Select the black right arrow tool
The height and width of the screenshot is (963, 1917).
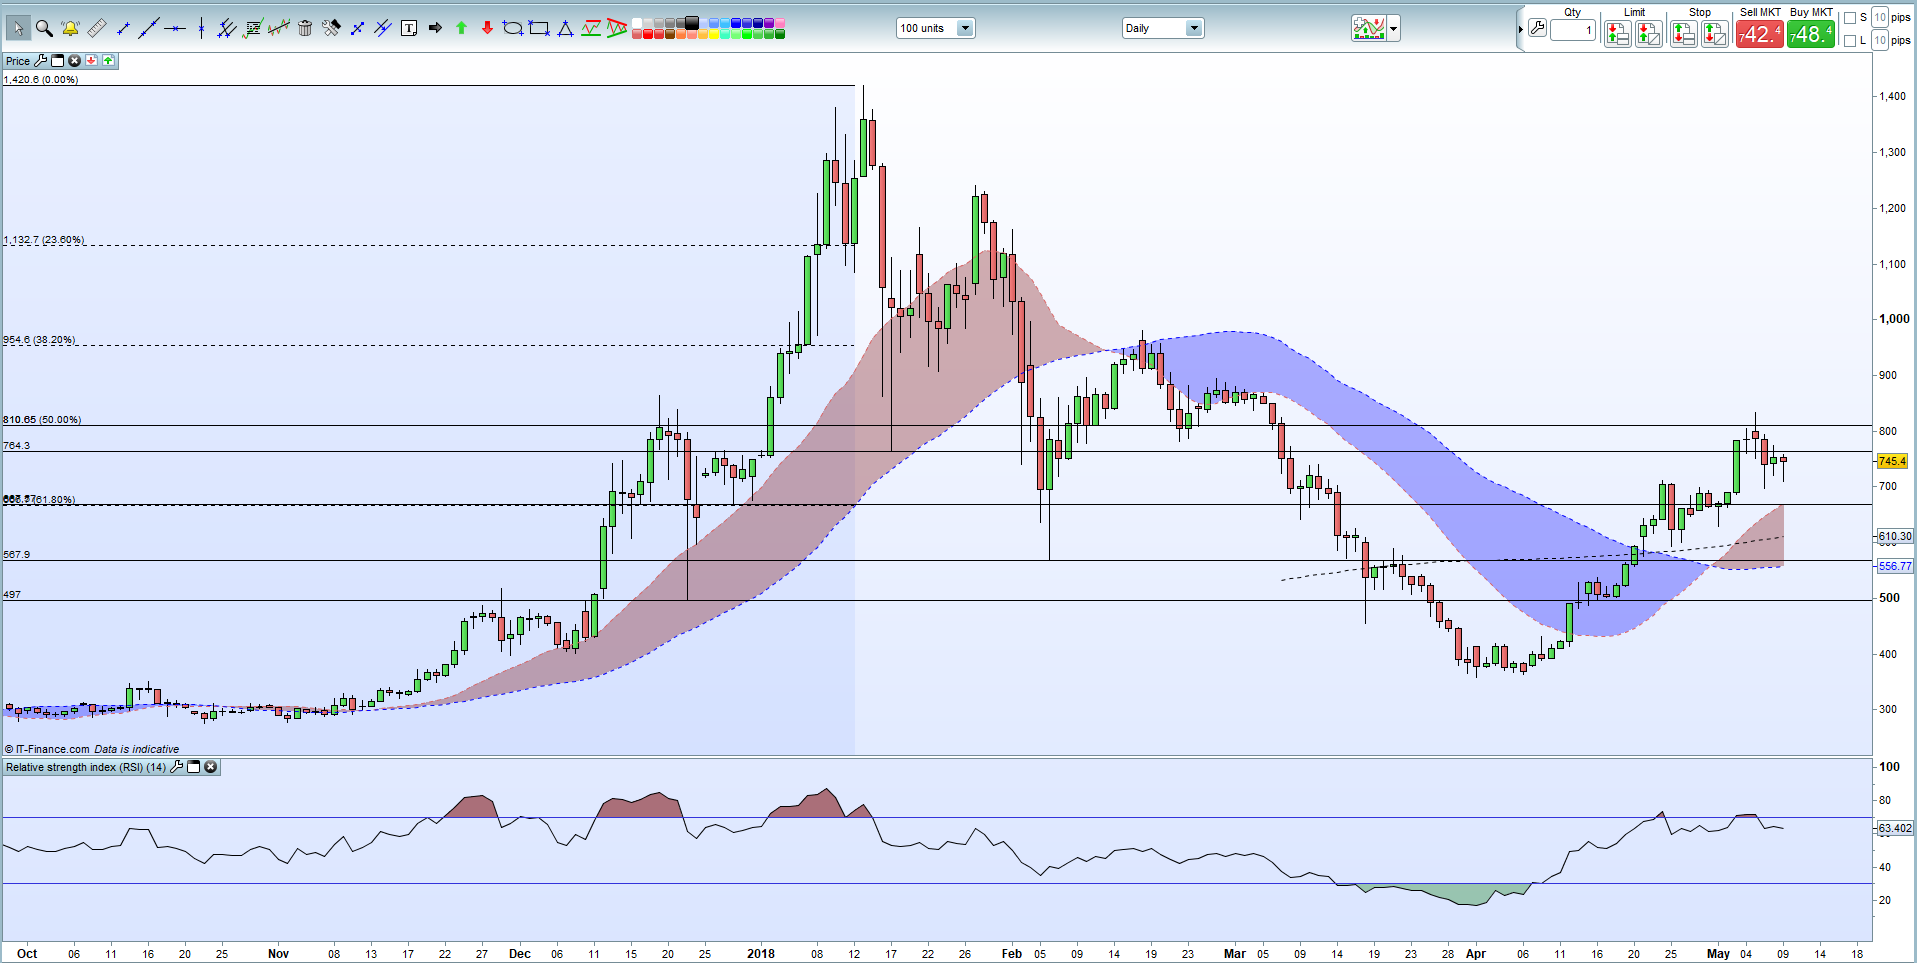(x=435, y=28)
